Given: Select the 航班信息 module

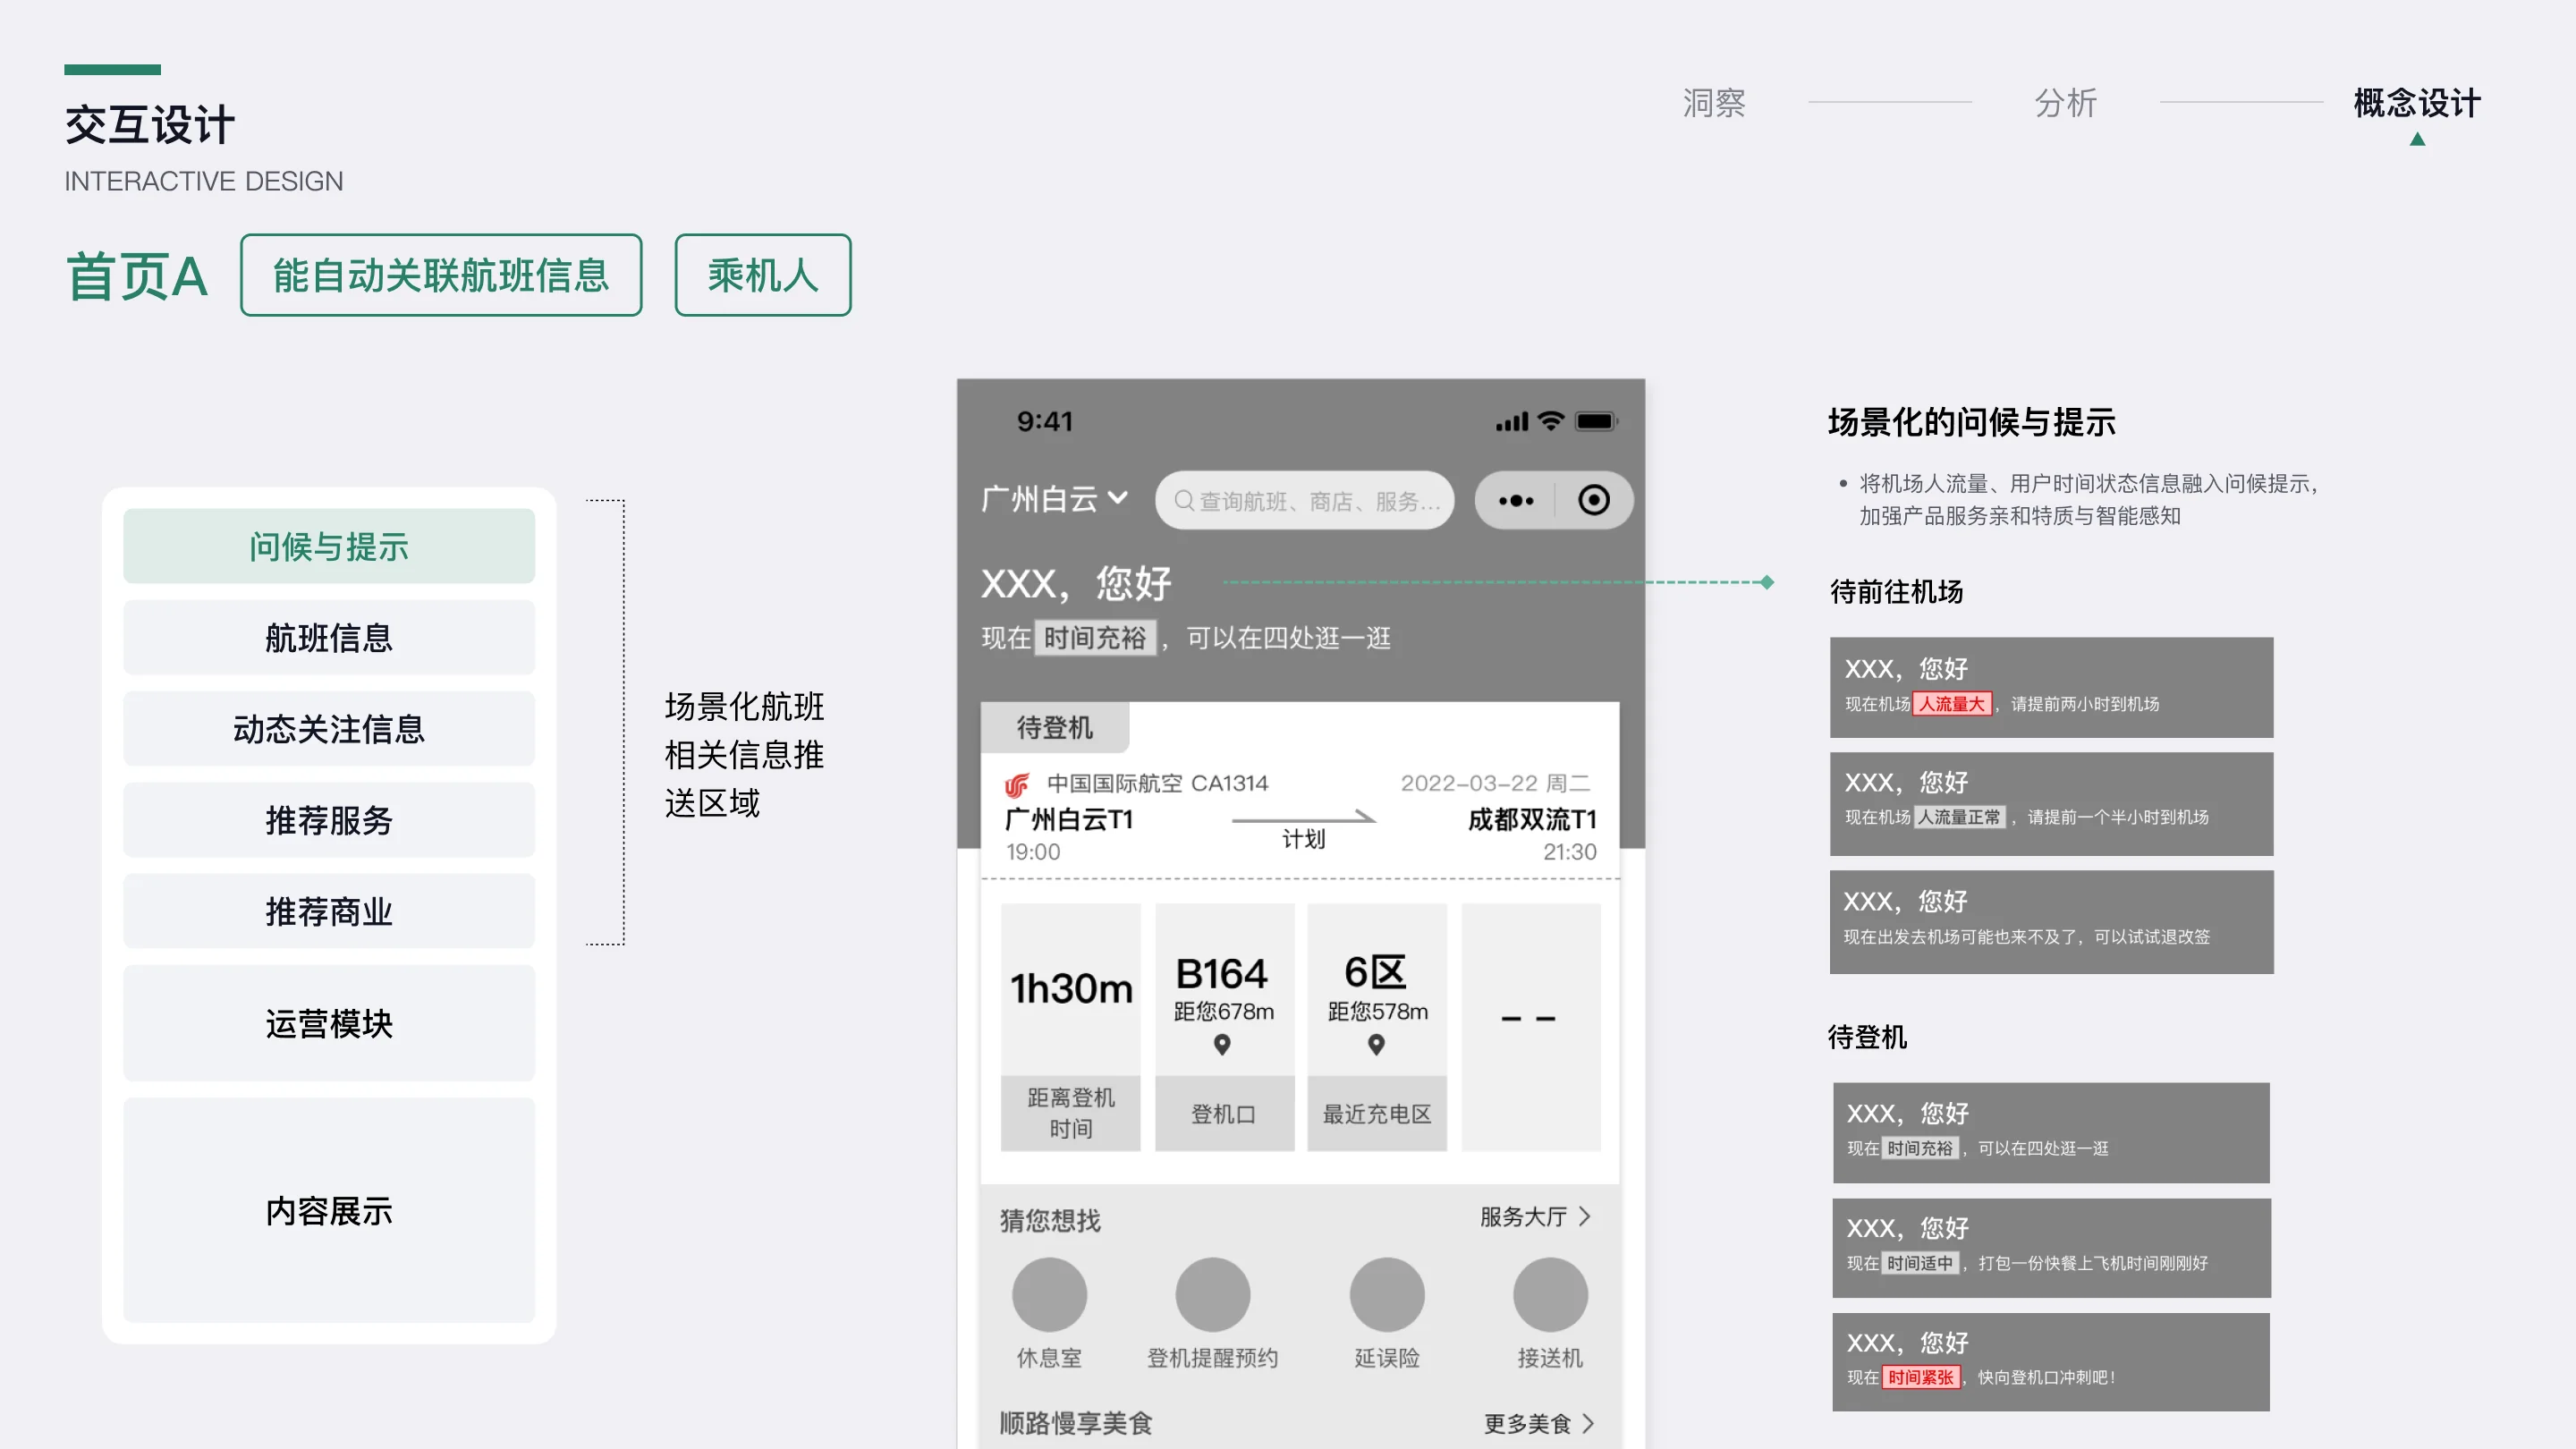Looking at the screenshot, I should 329,637.
